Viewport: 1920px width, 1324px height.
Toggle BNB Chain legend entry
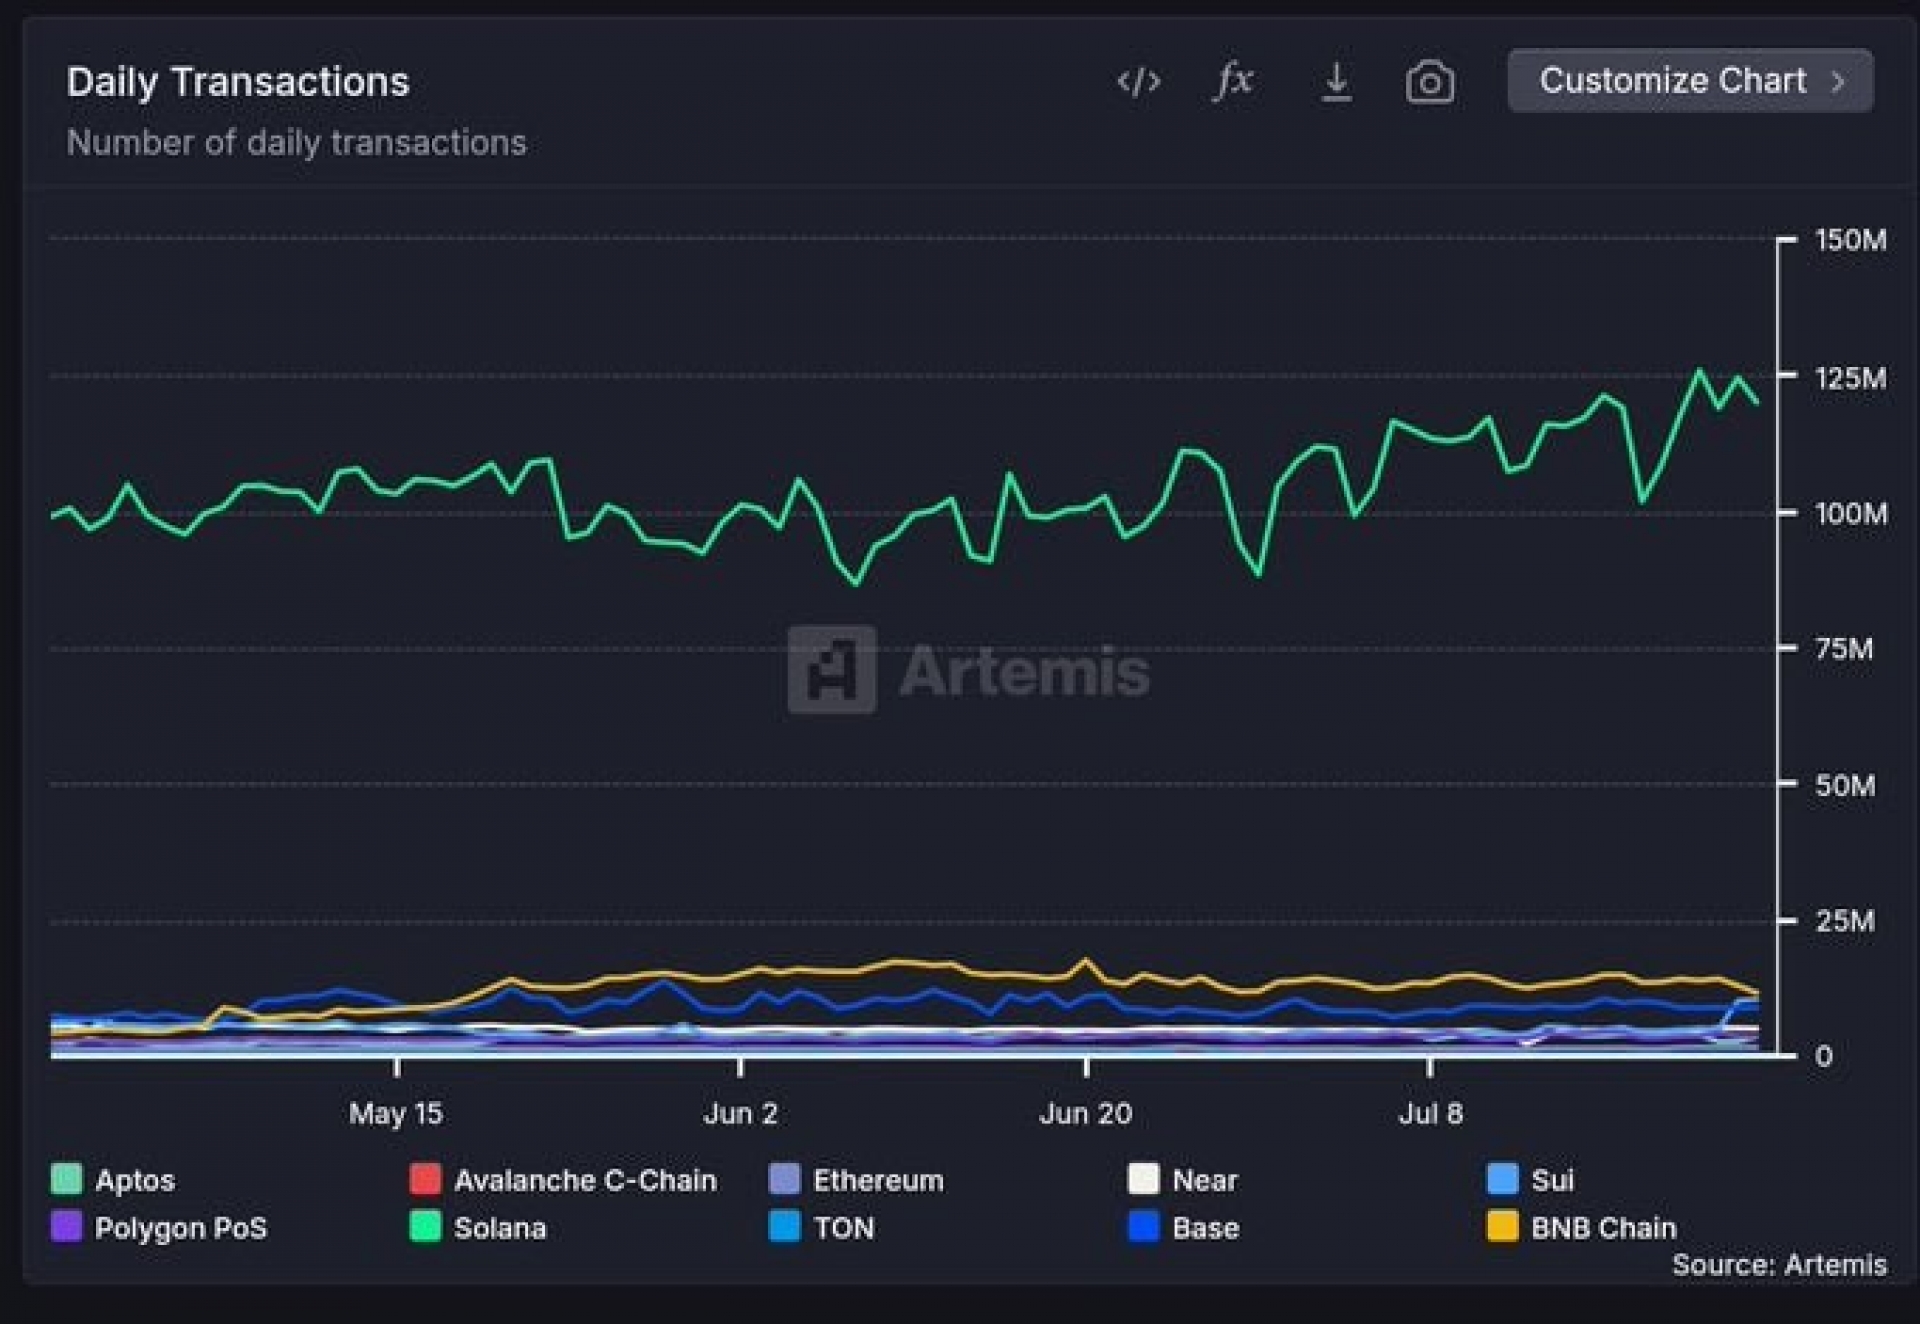tap(1582, 1227)
